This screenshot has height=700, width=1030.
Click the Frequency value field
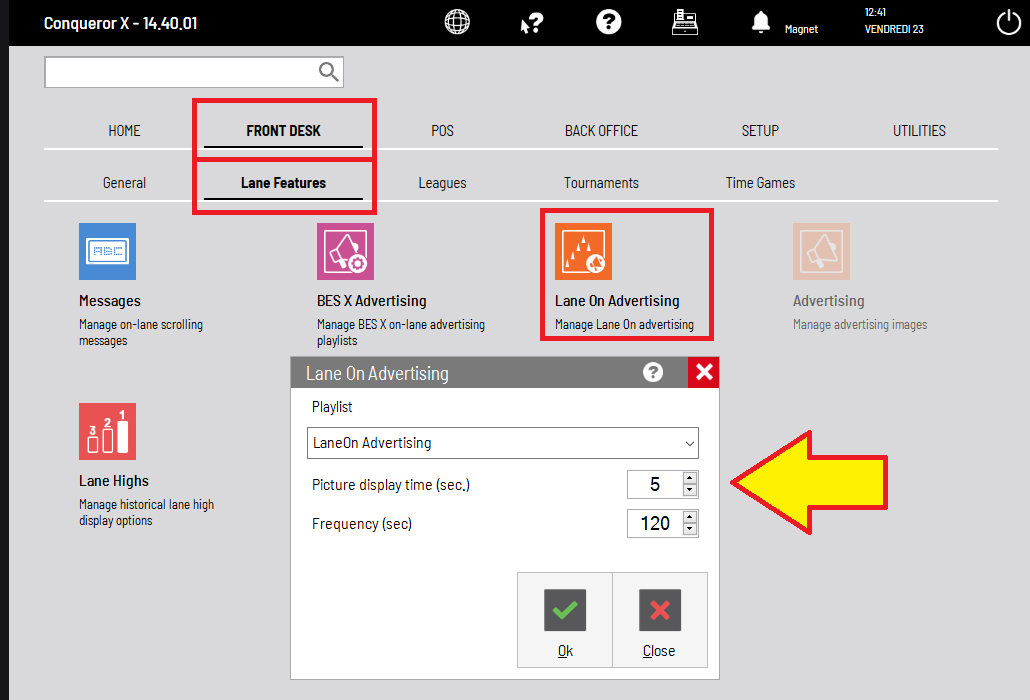pyautogui.click(x=655, y=523)
